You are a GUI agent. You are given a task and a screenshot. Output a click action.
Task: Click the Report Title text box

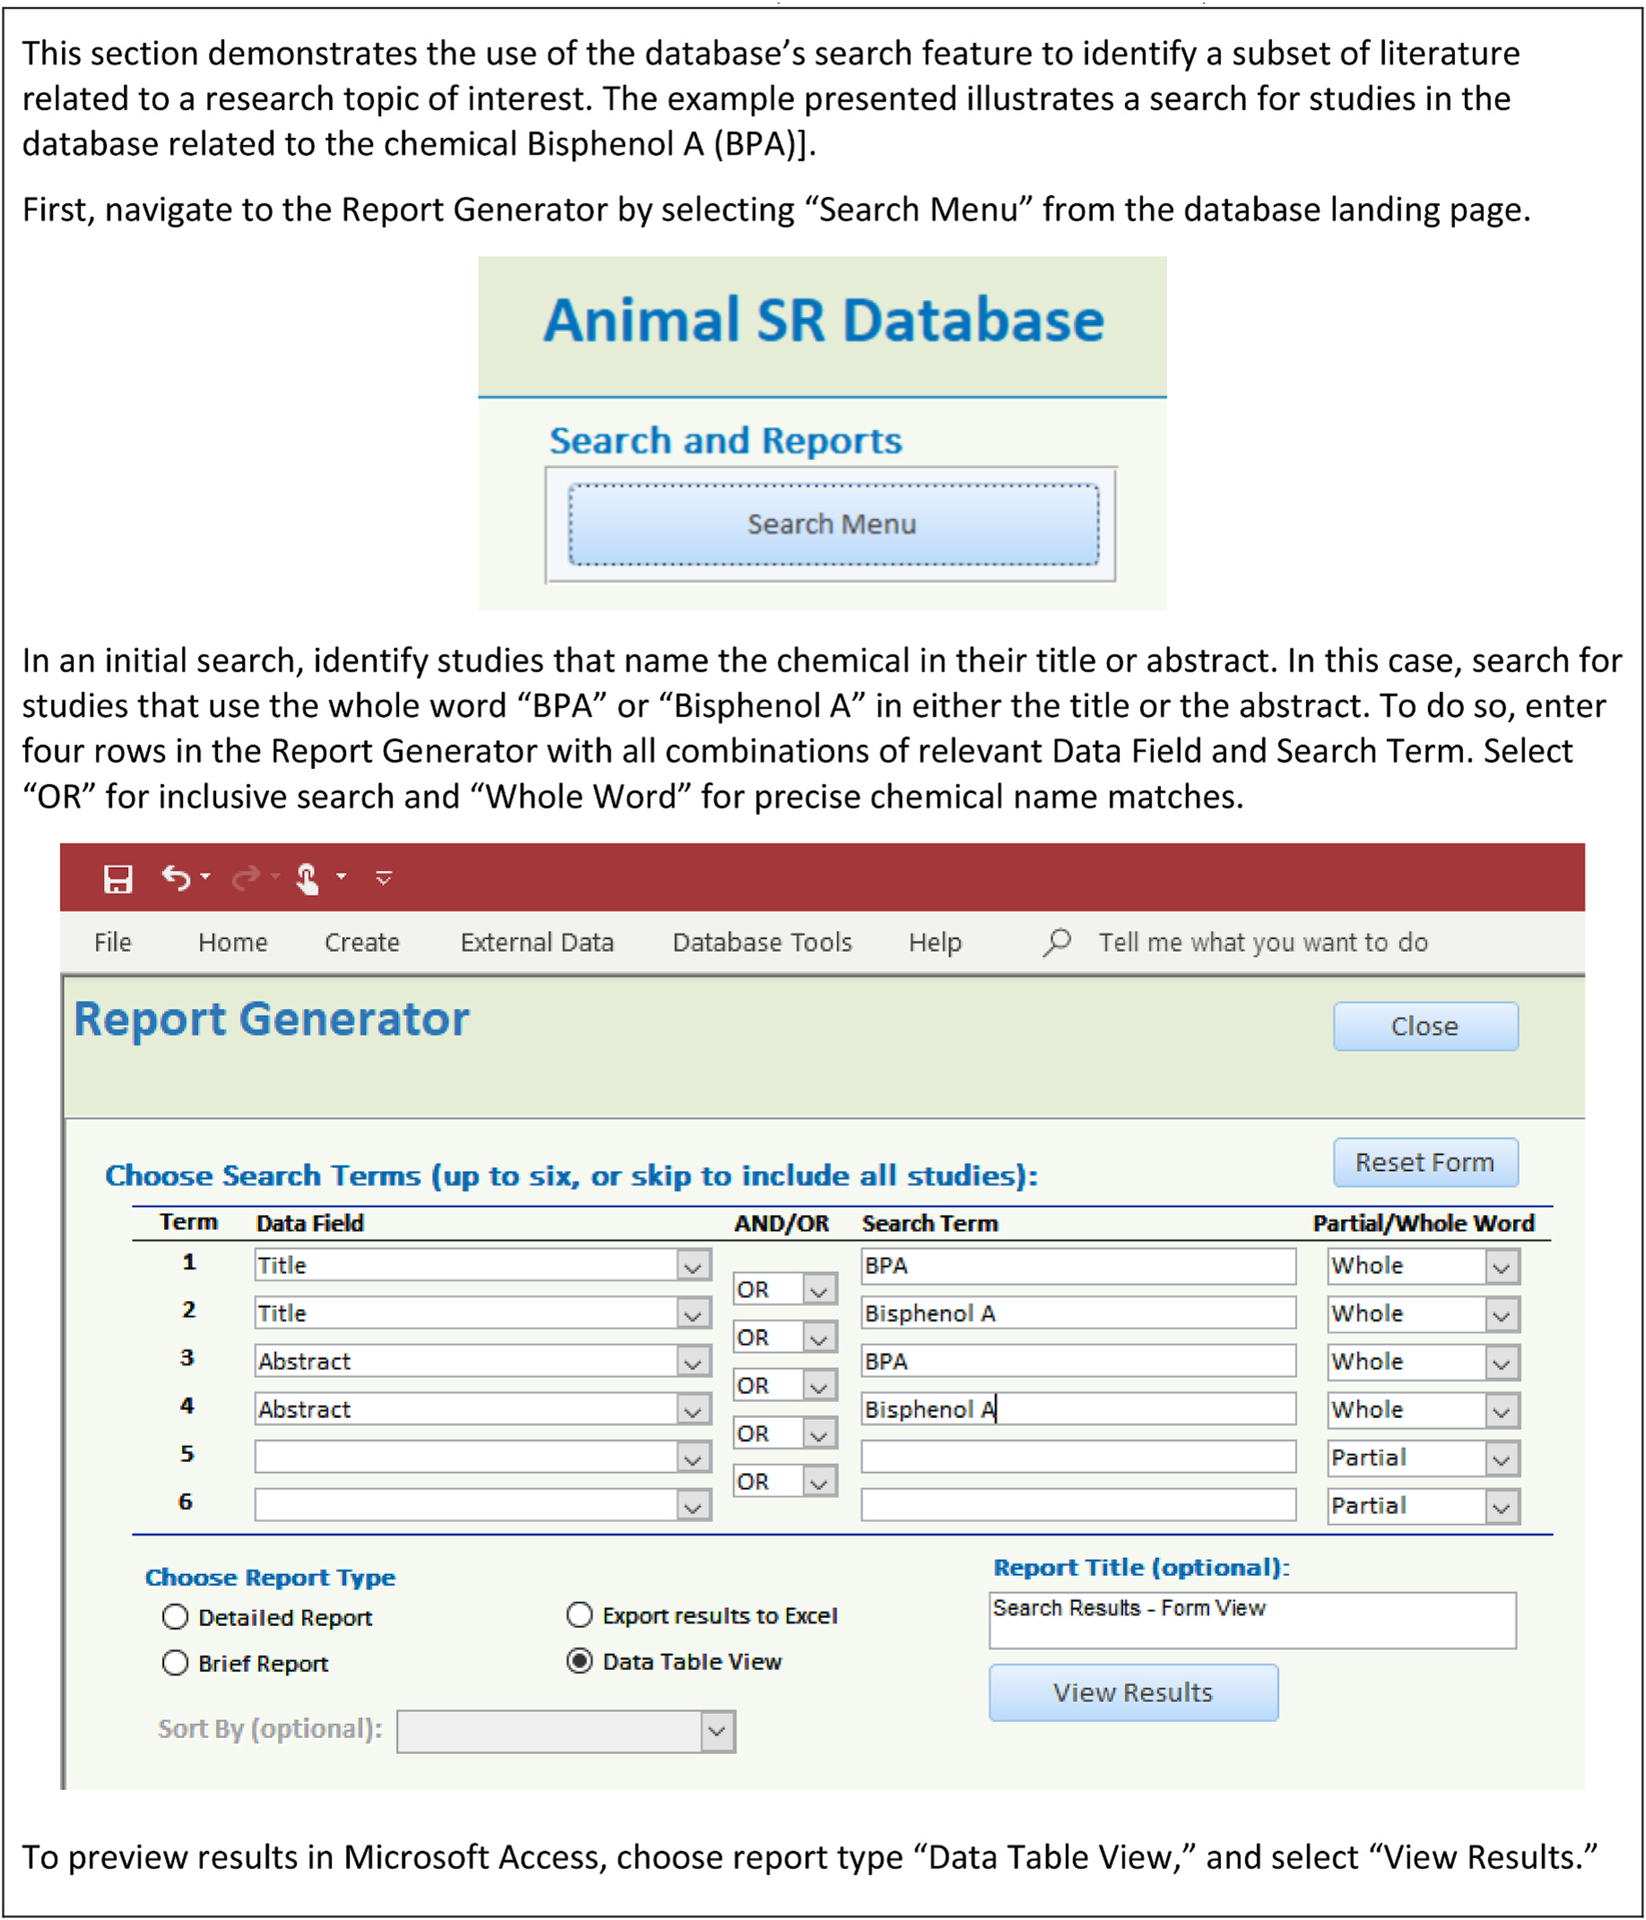[x=1251, y=1620]
